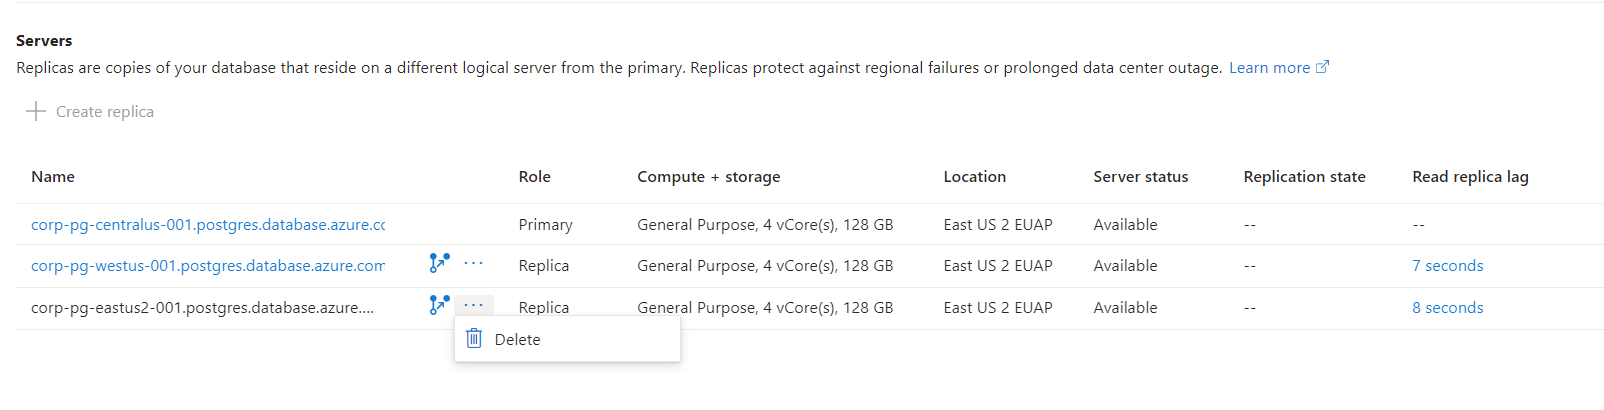
Task: Open more options for corp-pg-westus-001 replica
Action: [474, 264]
